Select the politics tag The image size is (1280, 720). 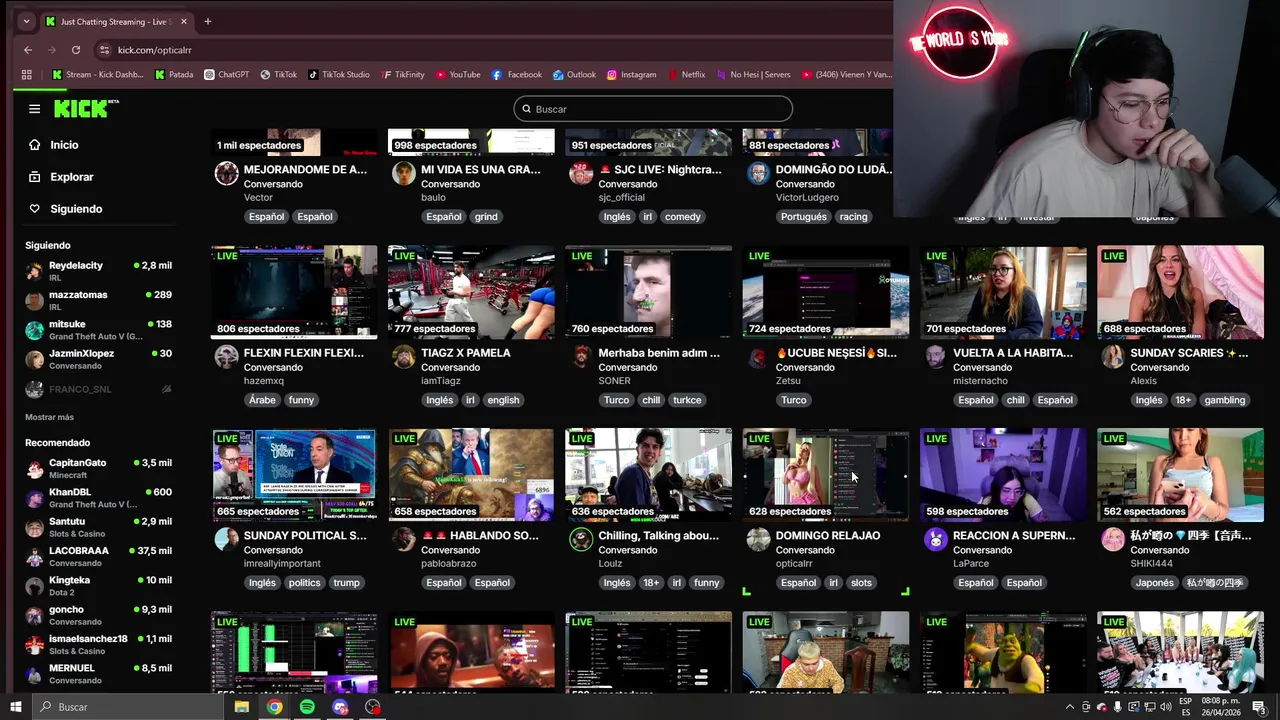[304, 583]
